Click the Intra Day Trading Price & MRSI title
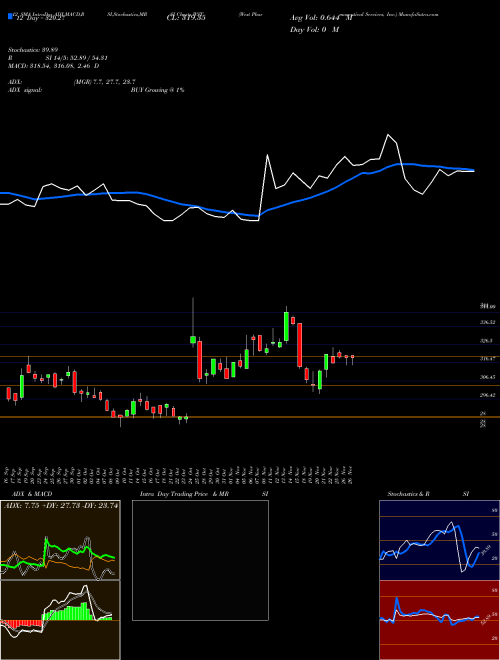 click(x=204, y=494)
